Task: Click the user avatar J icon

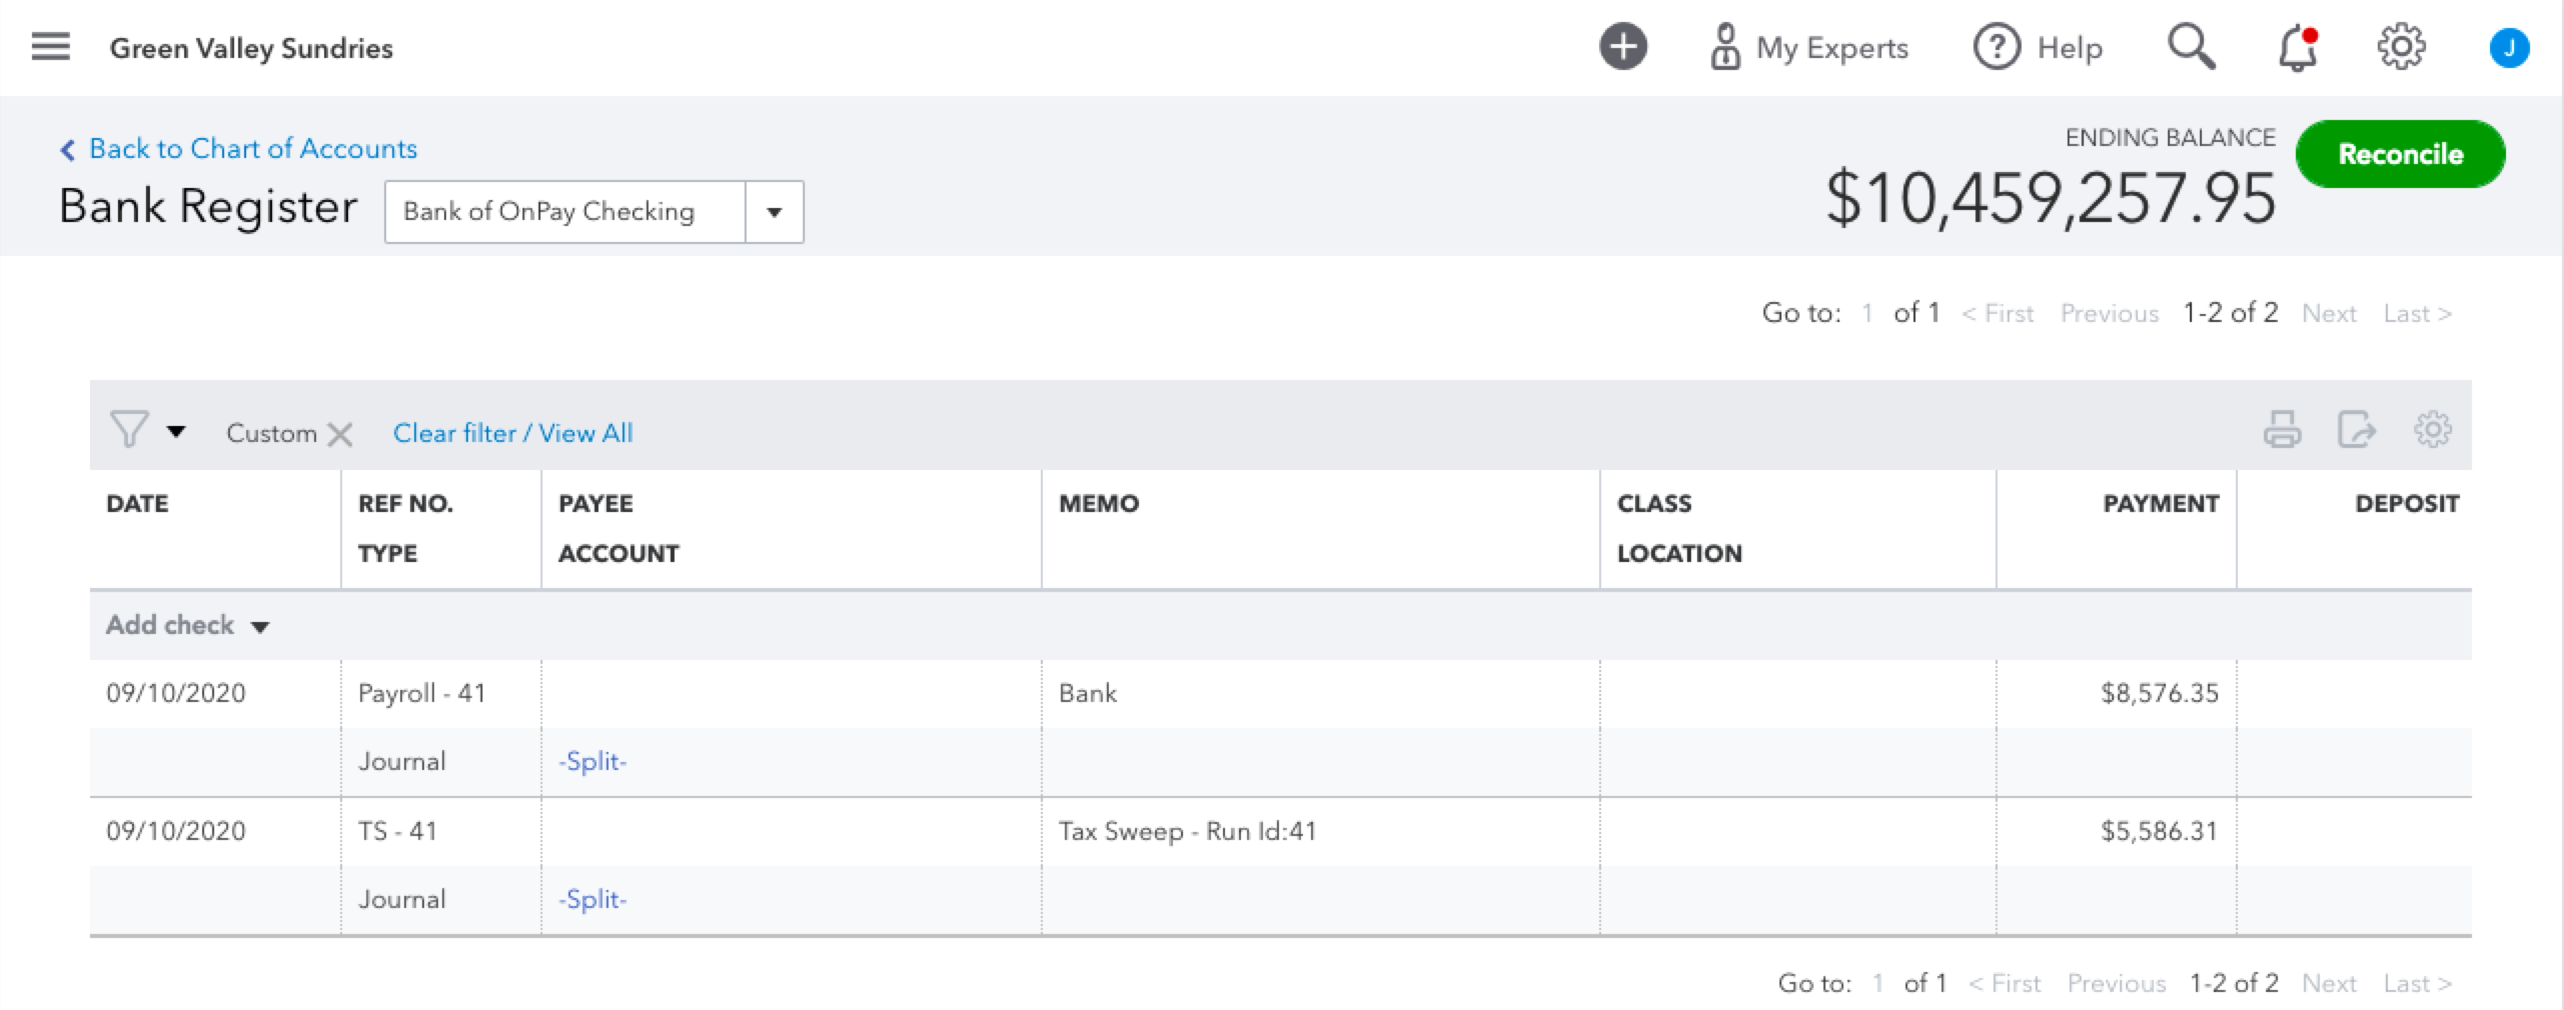Action: tap(2508, 48)
